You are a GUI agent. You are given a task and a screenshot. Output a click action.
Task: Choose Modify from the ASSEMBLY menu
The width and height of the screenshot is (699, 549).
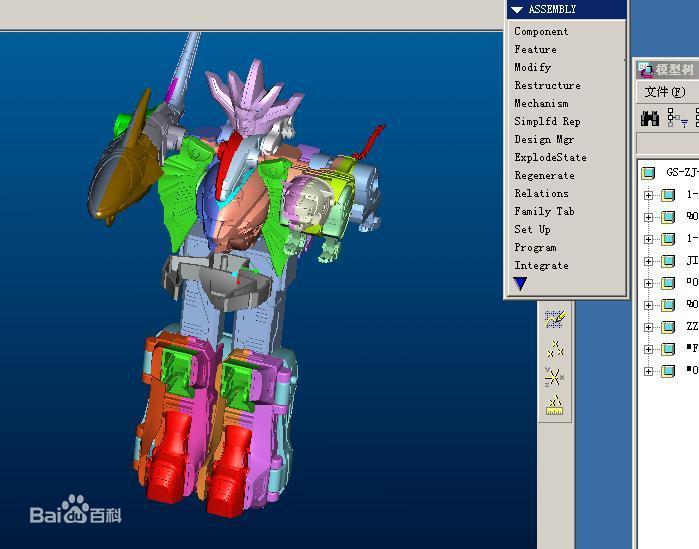pyautogui.click(x=532, y=67)
